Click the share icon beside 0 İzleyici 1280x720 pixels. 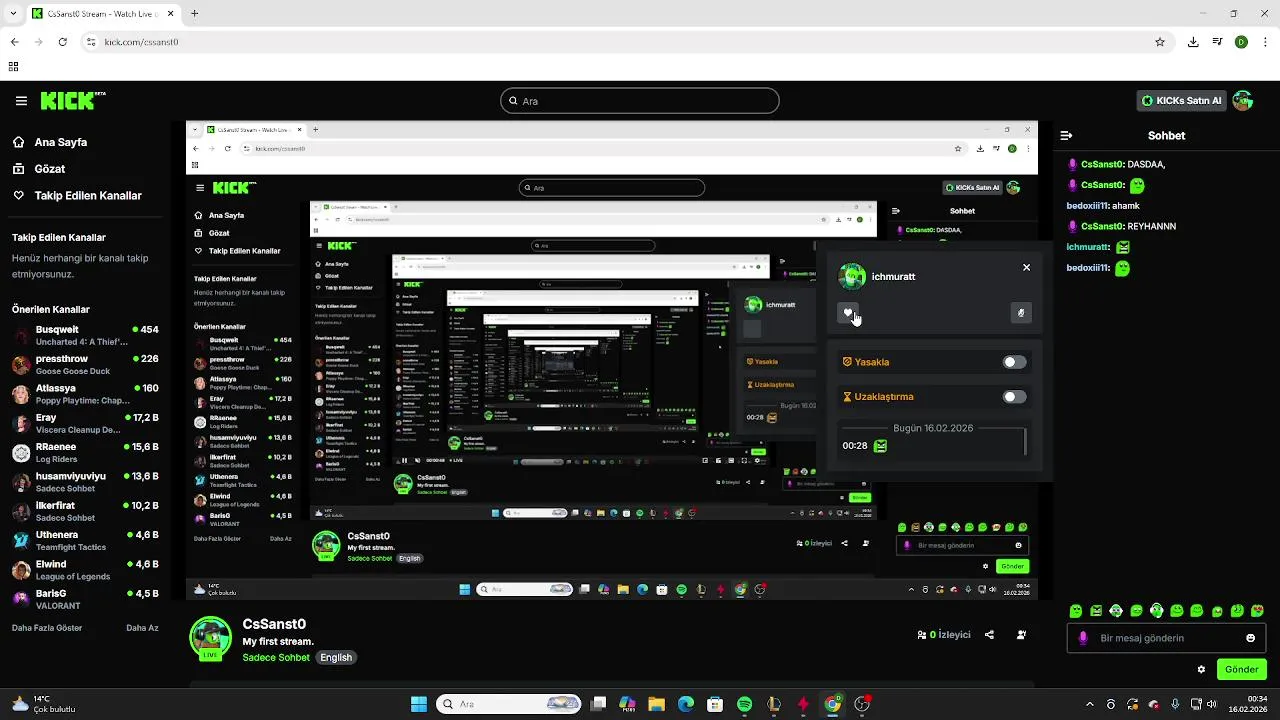(x=989, y=635)
